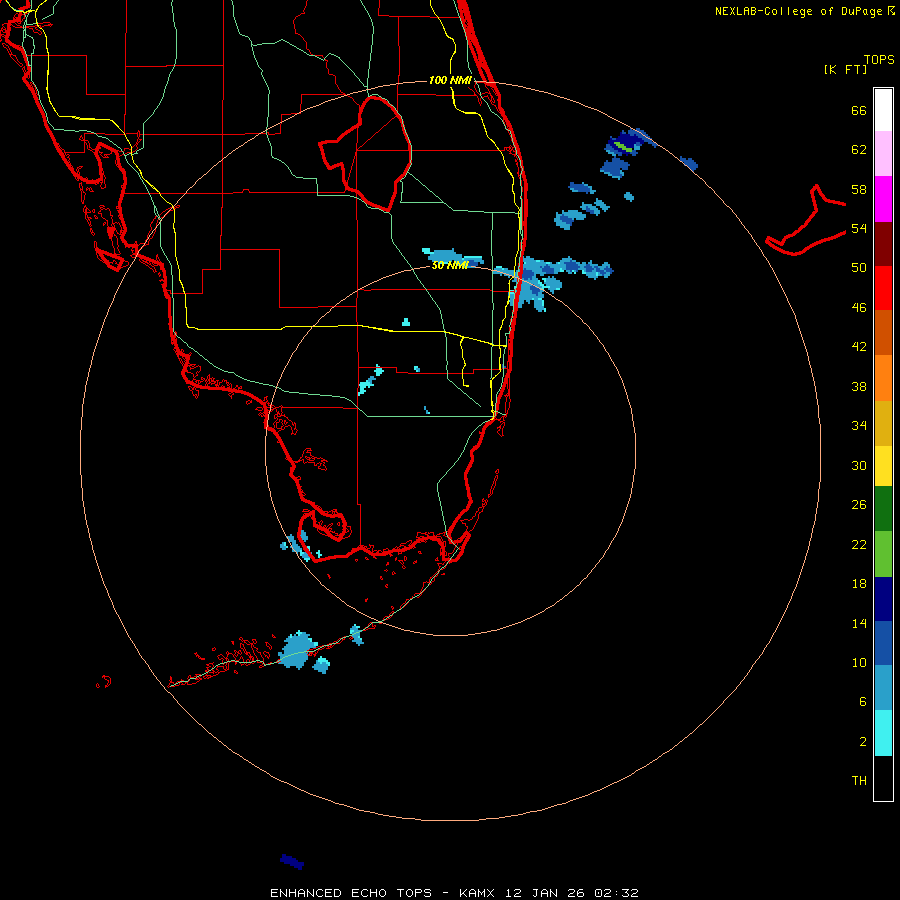Click the isolated navy echo near bottom edge
This screenshot has height=900, width=900.
click(292, 862)
